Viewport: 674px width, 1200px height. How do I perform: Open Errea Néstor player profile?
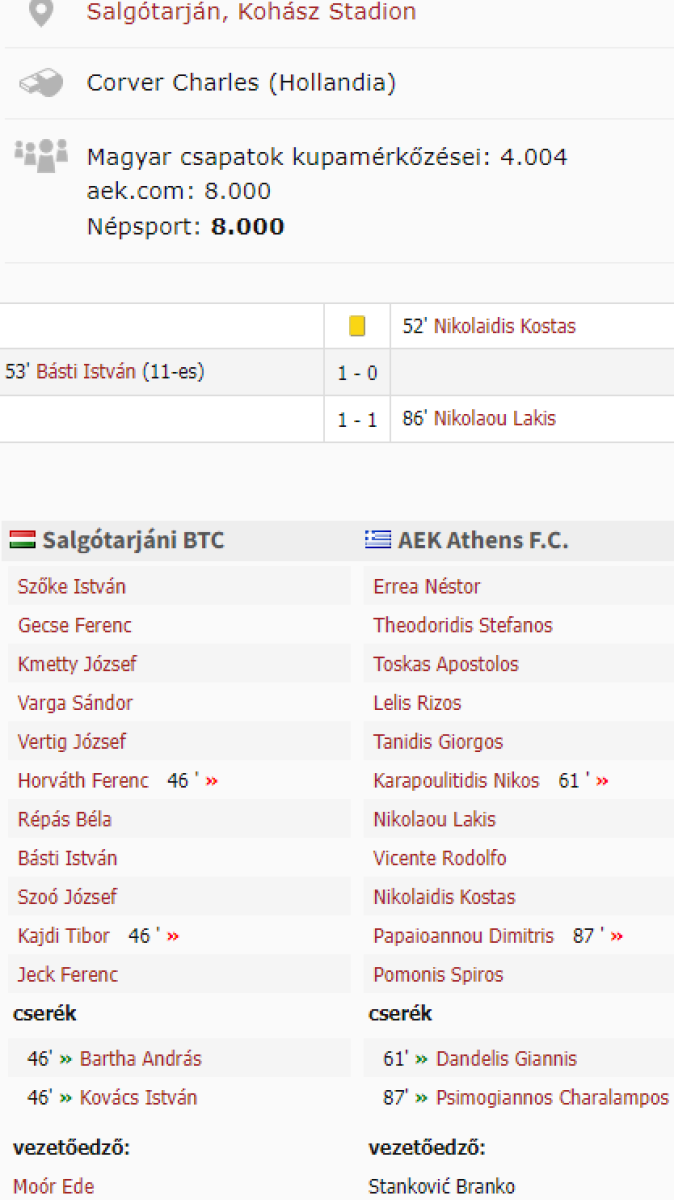[x=427, y=587]
